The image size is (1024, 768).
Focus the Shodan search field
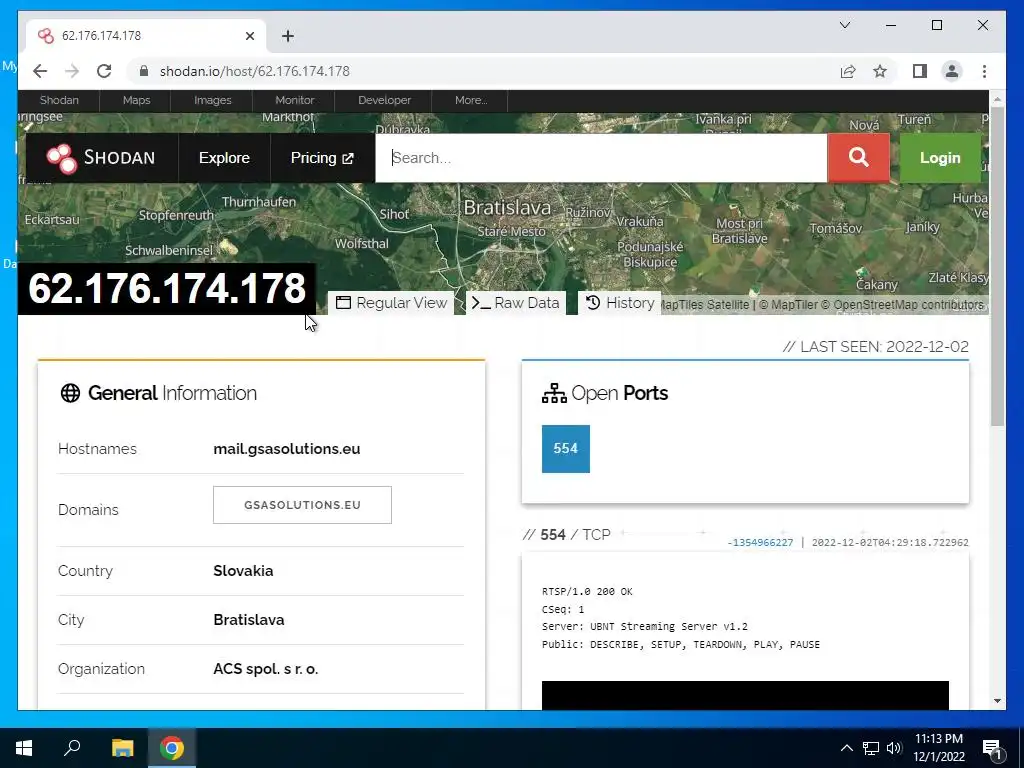coord(601,158)
